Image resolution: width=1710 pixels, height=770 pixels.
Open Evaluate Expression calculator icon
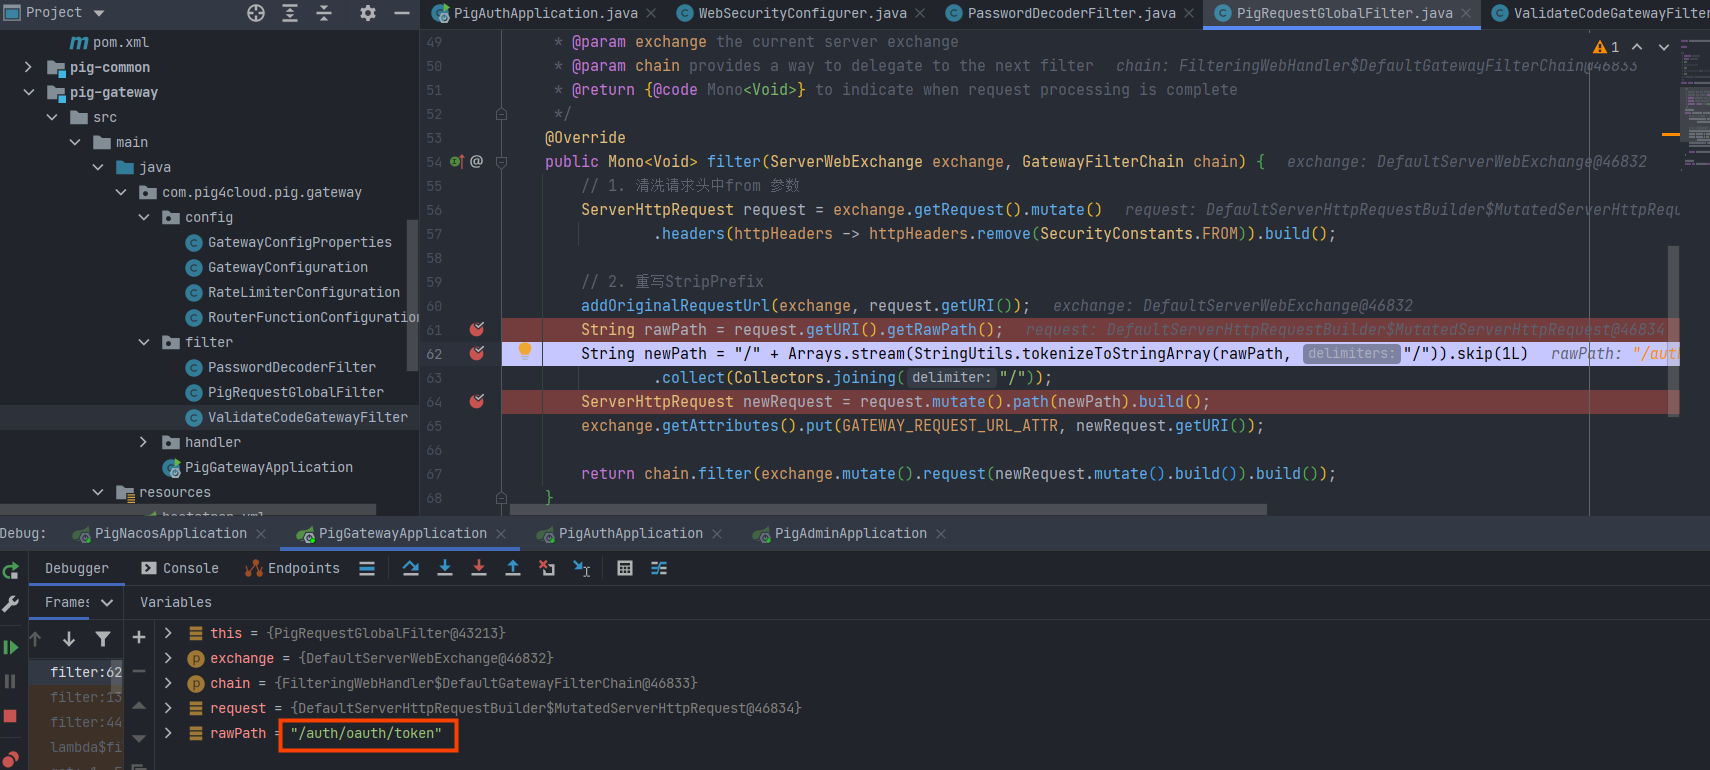coord(625,568)
